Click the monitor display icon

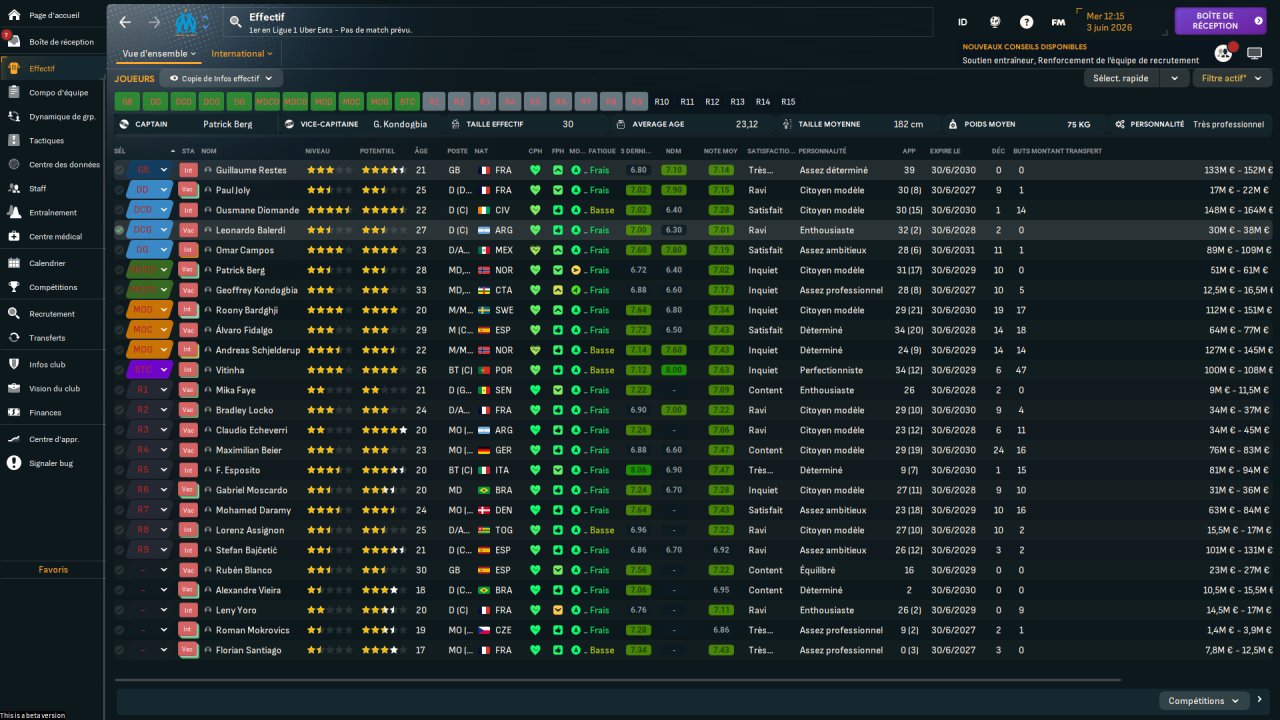pyautogui.click(x=1254, y=53)
